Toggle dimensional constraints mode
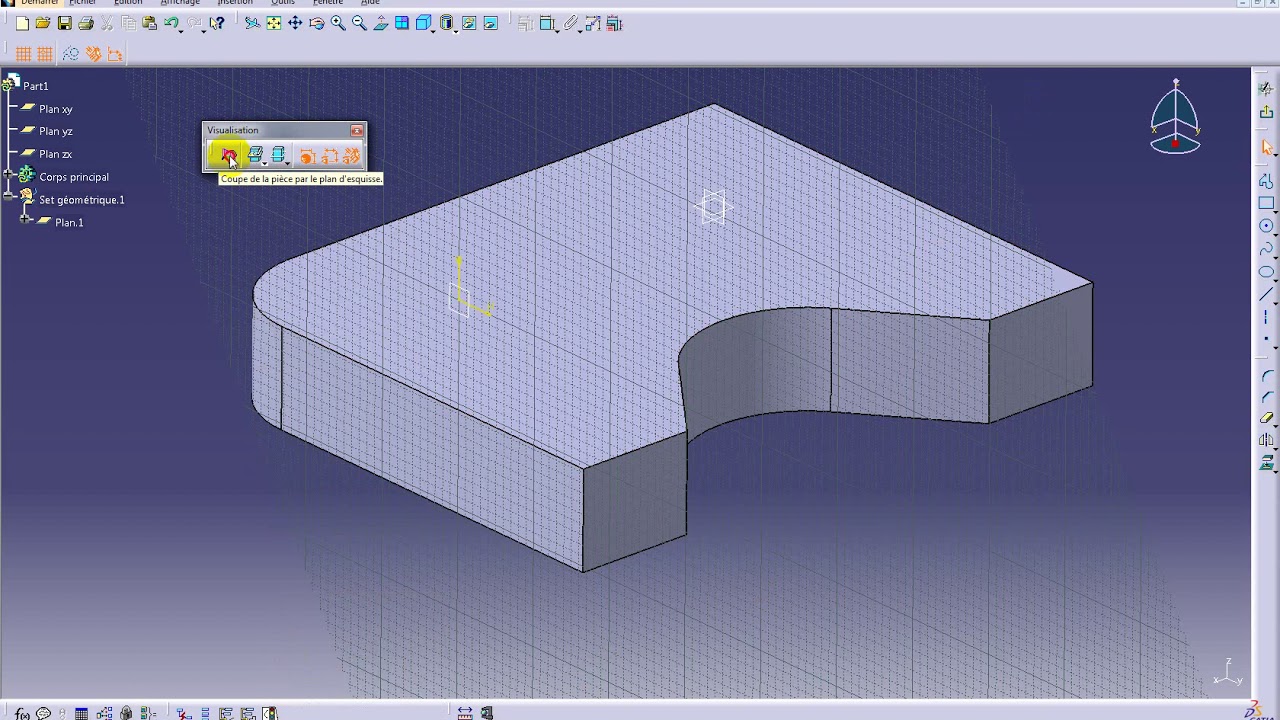Screen dimensions: 1280x720 (x=115, y=54)
